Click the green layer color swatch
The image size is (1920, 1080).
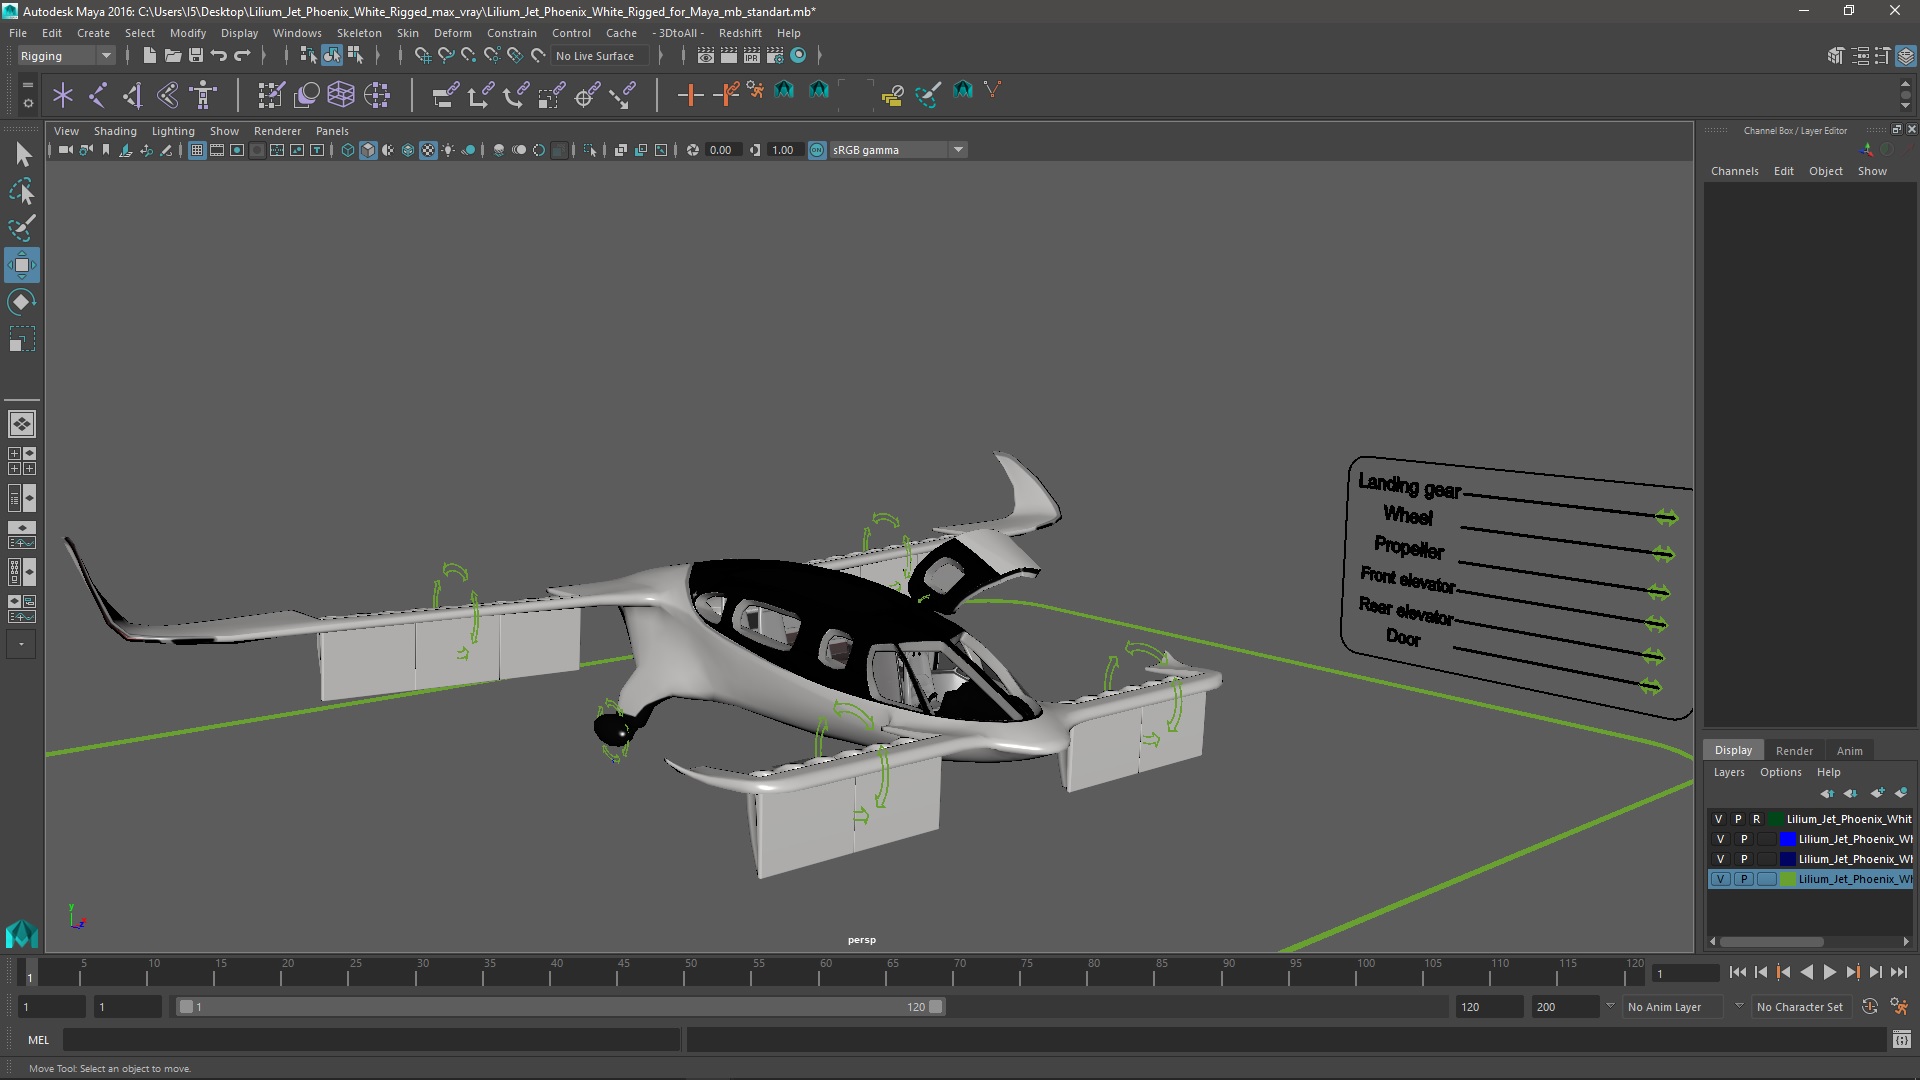tap(1788, 879)
